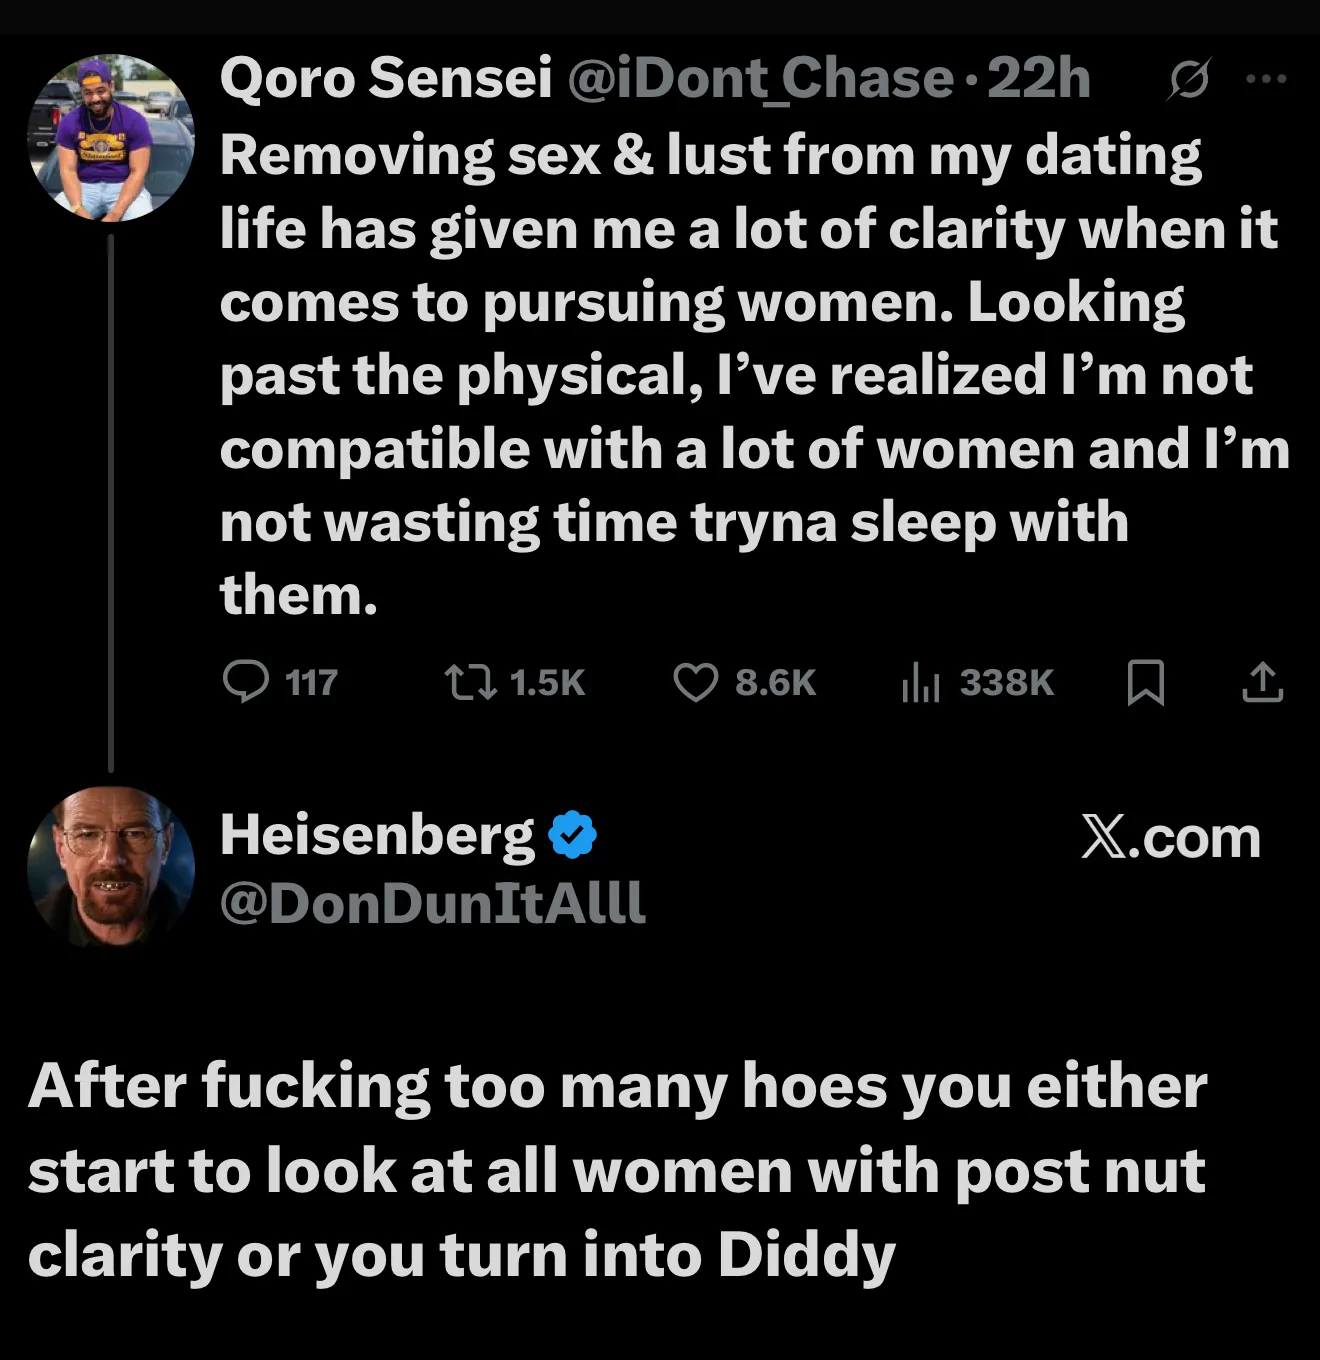Click Heisenberg's blue verified badge
Image resolution: width=1320 pixels, height=1360 pixels.
pyautogui.click(x=573, y=835)
